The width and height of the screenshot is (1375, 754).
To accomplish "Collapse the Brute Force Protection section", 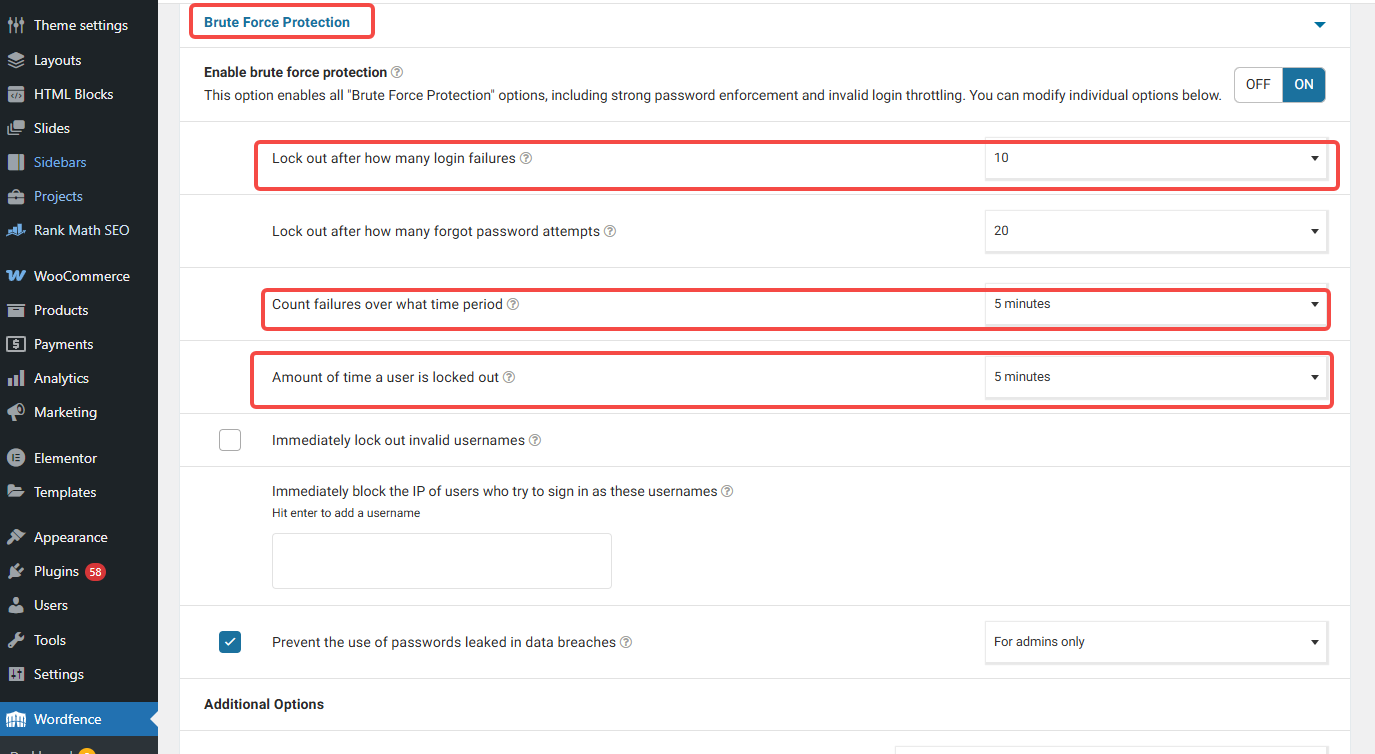I will point(1319,24).
